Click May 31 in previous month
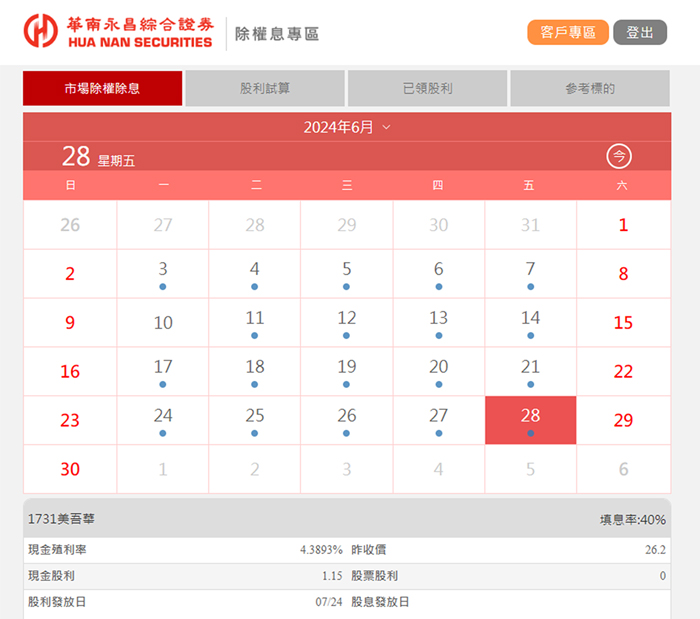 pos(530,225)
